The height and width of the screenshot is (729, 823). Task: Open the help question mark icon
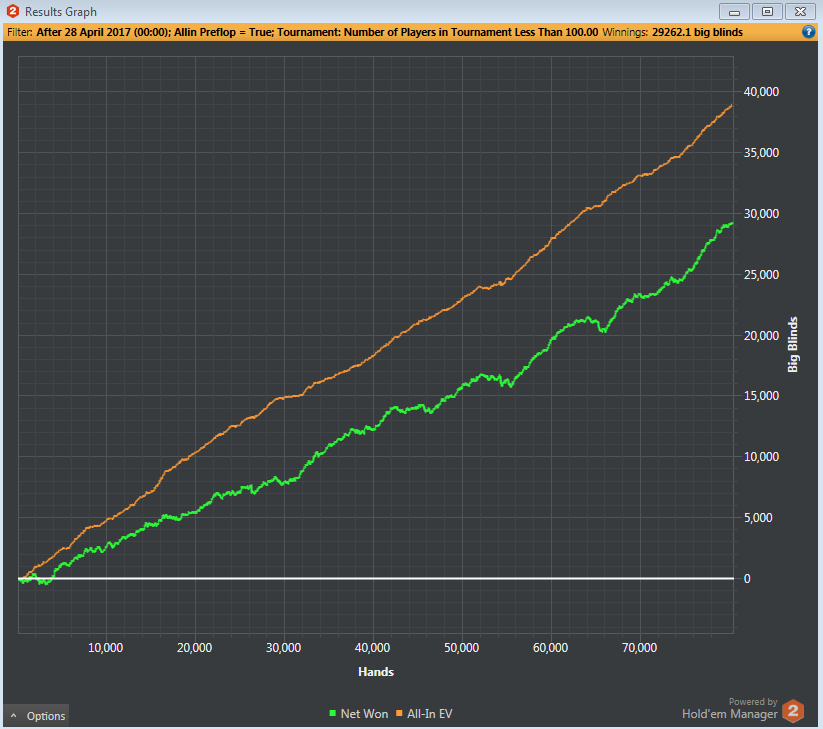click(x=808, y=32)
